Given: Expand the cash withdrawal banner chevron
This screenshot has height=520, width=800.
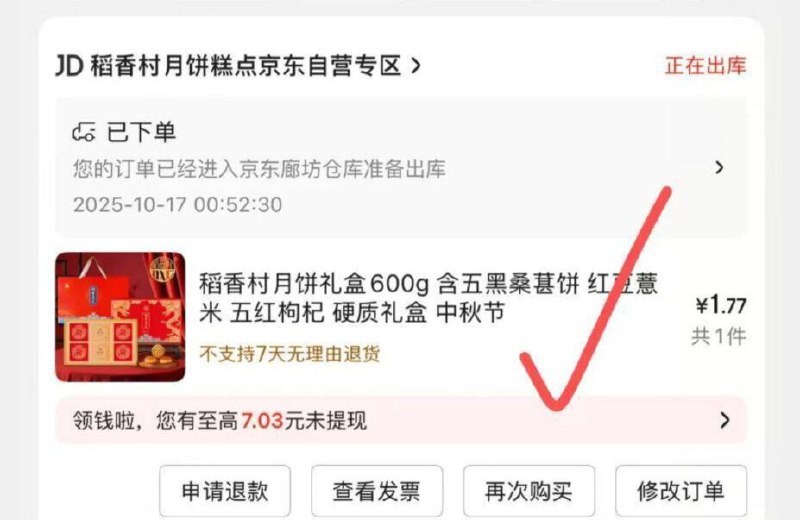Looking at the screenshot, I should click(x=724, y=420).
